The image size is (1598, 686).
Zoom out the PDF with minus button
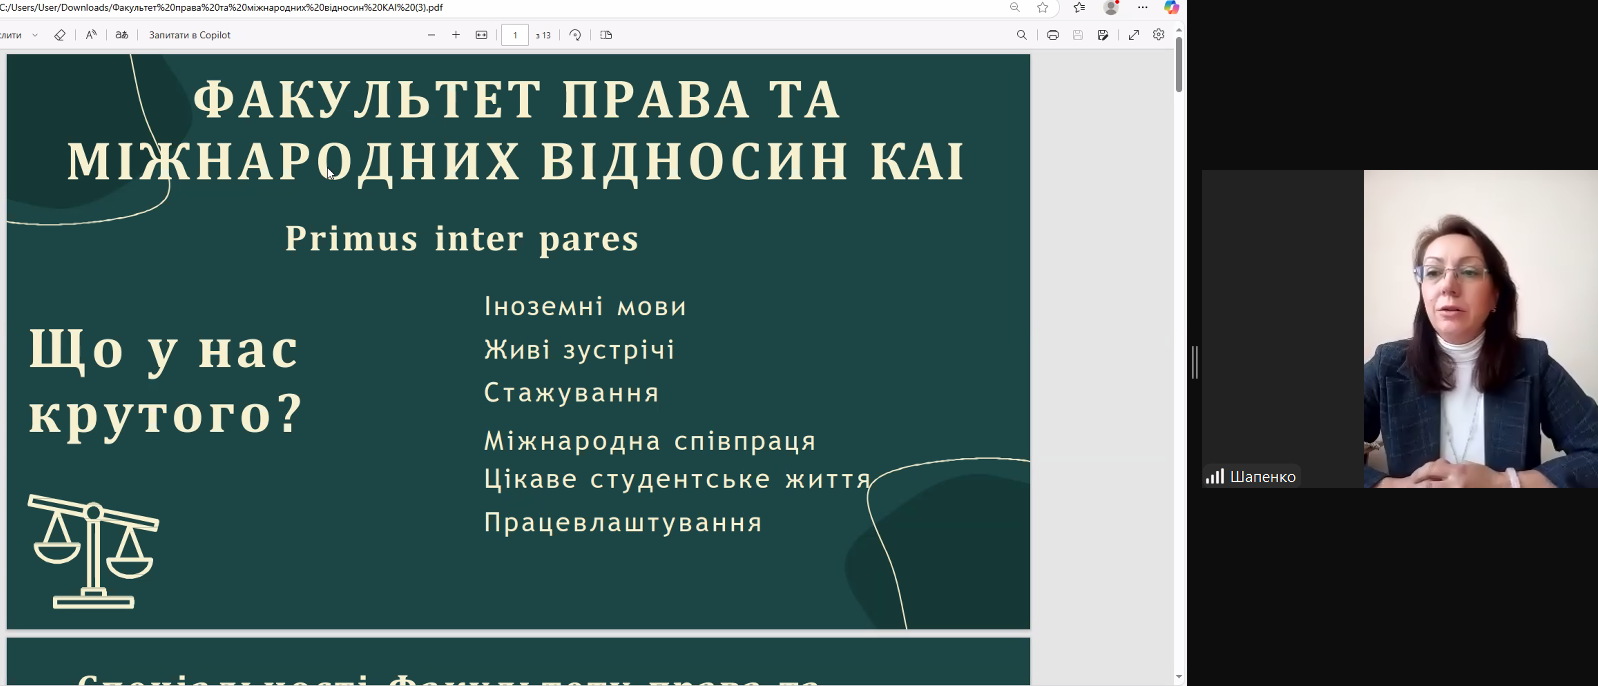[x=431, y=35]
